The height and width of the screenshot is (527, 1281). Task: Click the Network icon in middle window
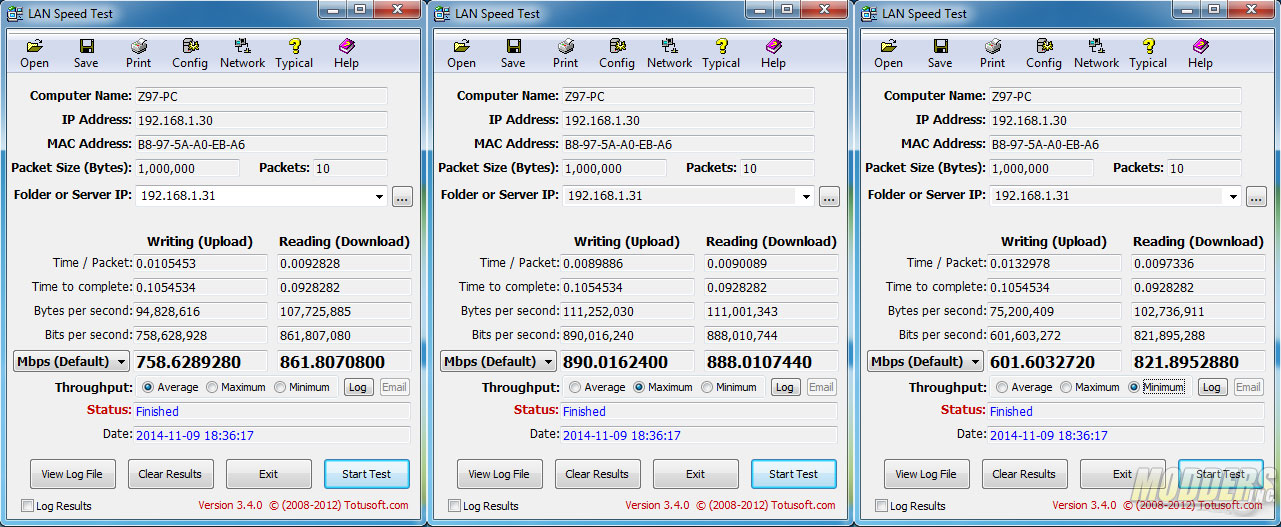click(x=670, y=46)
